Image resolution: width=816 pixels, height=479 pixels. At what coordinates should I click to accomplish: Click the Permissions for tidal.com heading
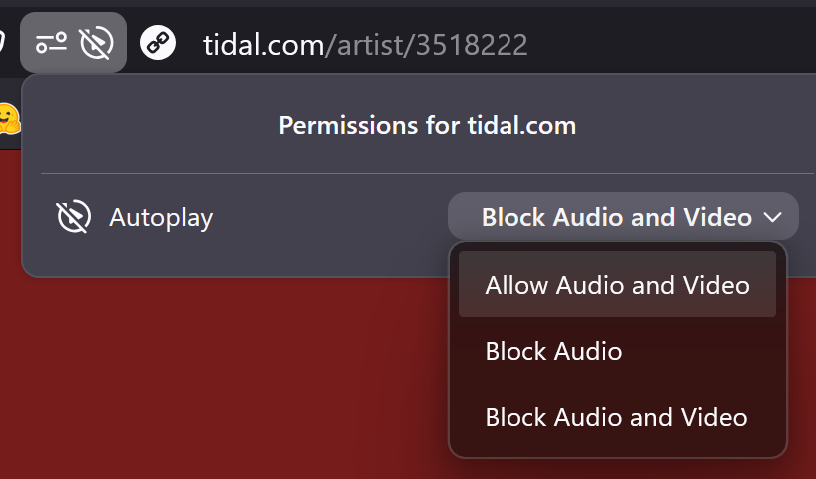click(x=427, y=125)
